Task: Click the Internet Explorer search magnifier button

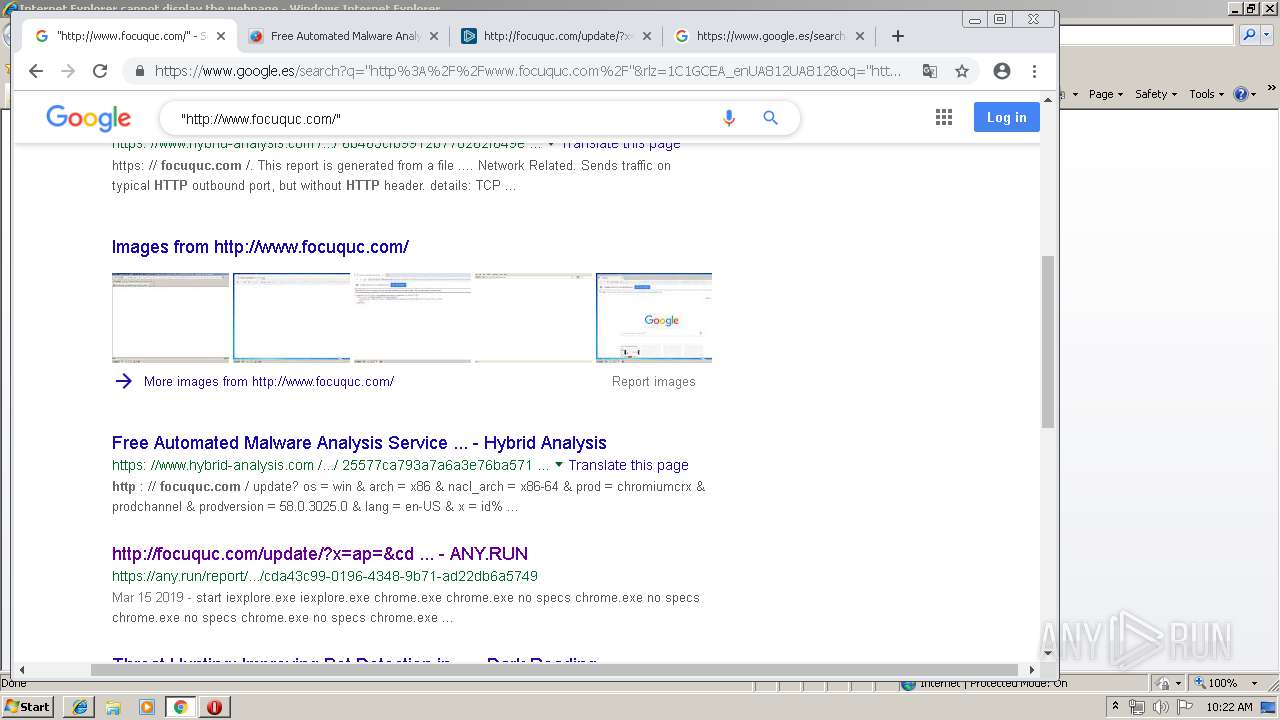Action: pos(1248,35)
